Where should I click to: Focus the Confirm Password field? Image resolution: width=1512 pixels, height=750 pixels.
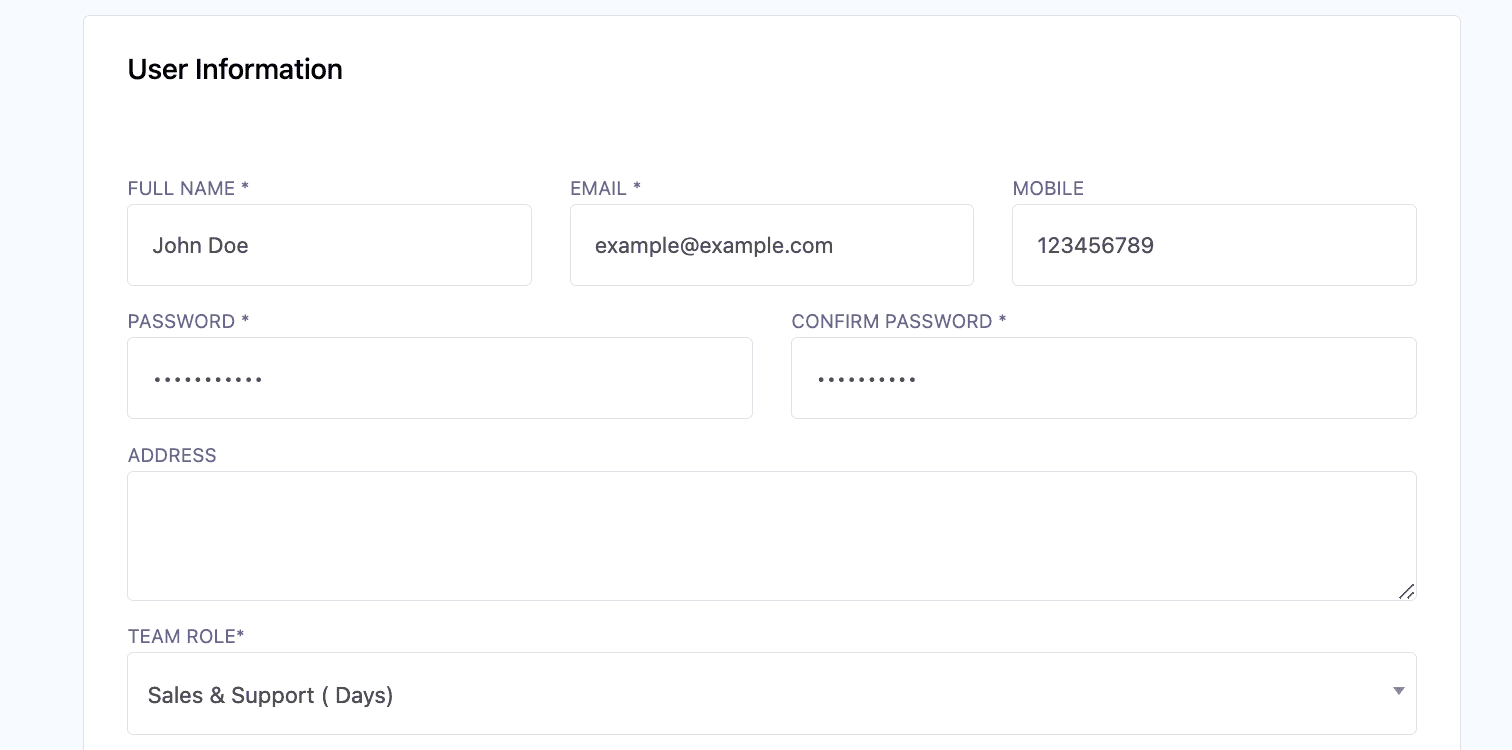(x=1103, y=378)
